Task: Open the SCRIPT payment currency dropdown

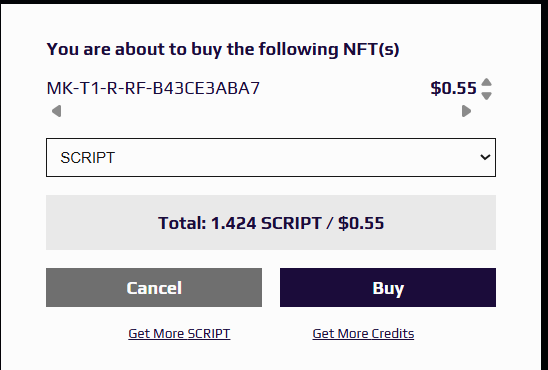Action: tap(271, 158)
